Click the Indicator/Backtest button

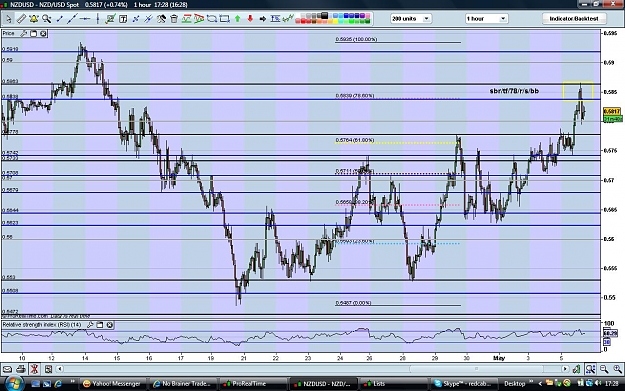(574, 19)
